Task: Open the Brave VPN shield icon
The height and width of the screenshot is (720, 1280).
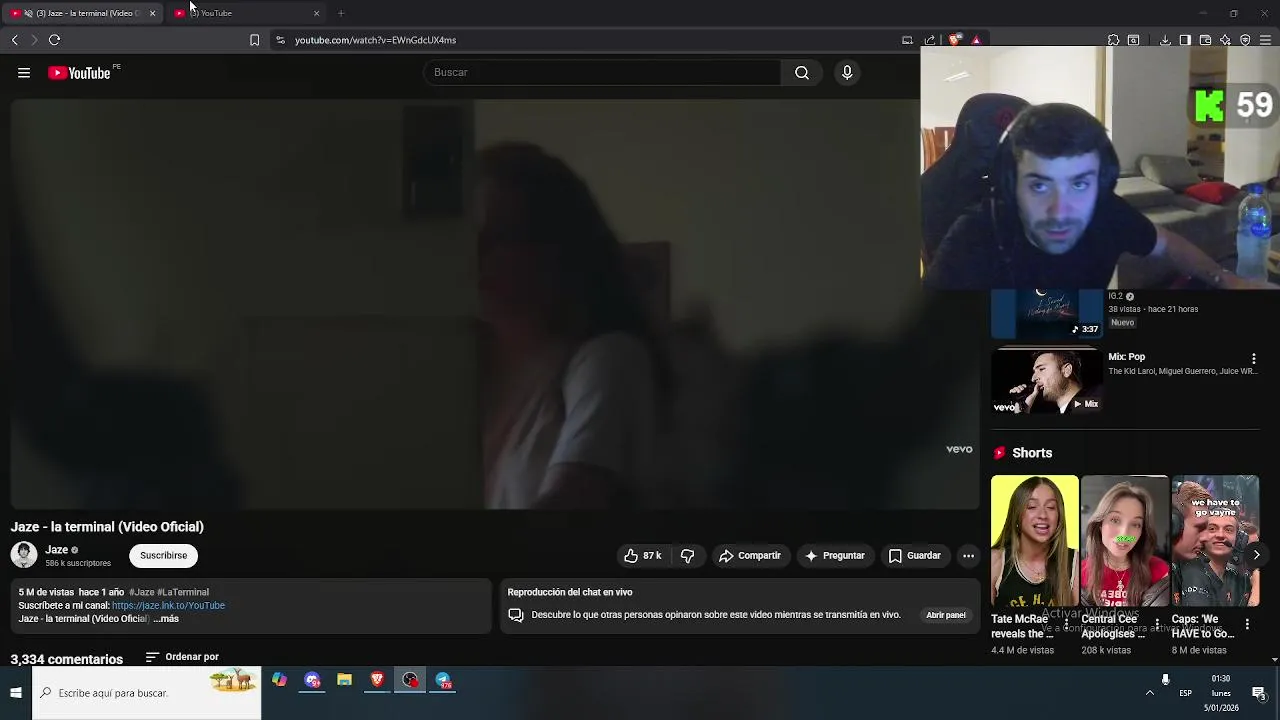Action: click(1245, 40)
